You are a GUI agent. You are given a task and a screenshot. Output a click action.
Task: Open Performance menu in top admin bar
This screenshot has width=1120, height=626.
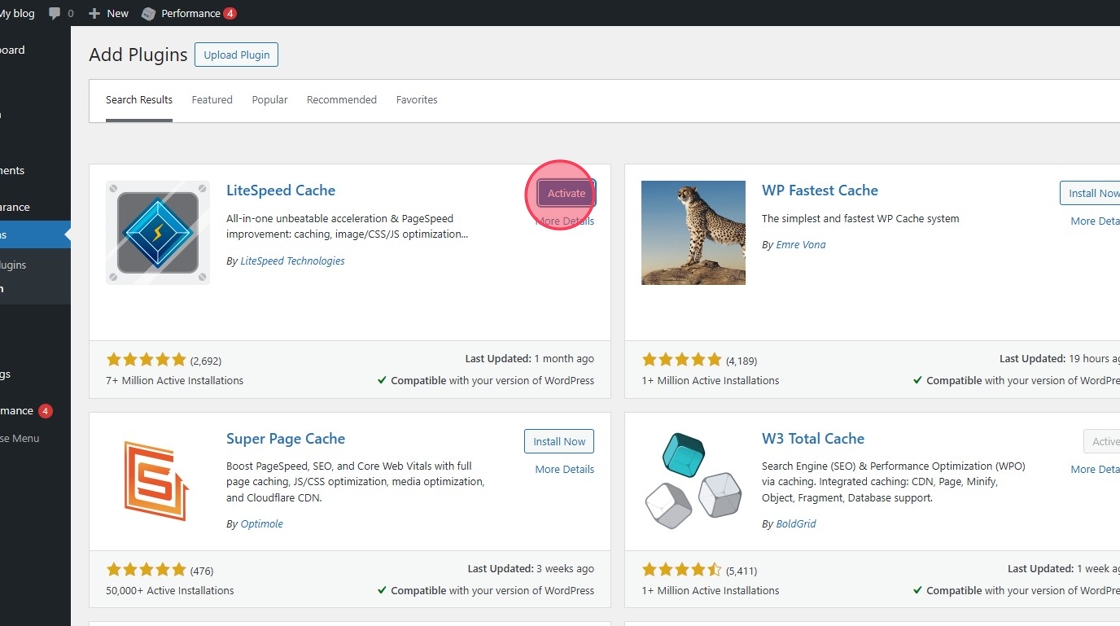(x=189, y=13)
